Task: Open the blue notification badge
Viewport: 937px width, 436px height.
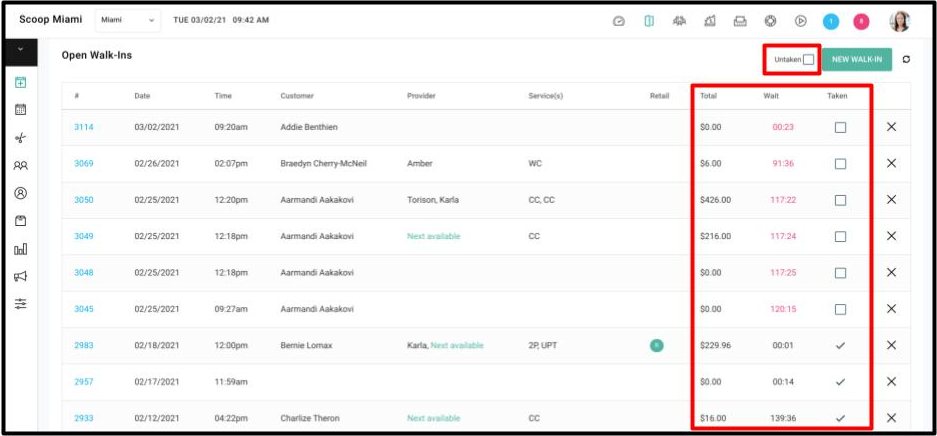Action: point(831,22)
